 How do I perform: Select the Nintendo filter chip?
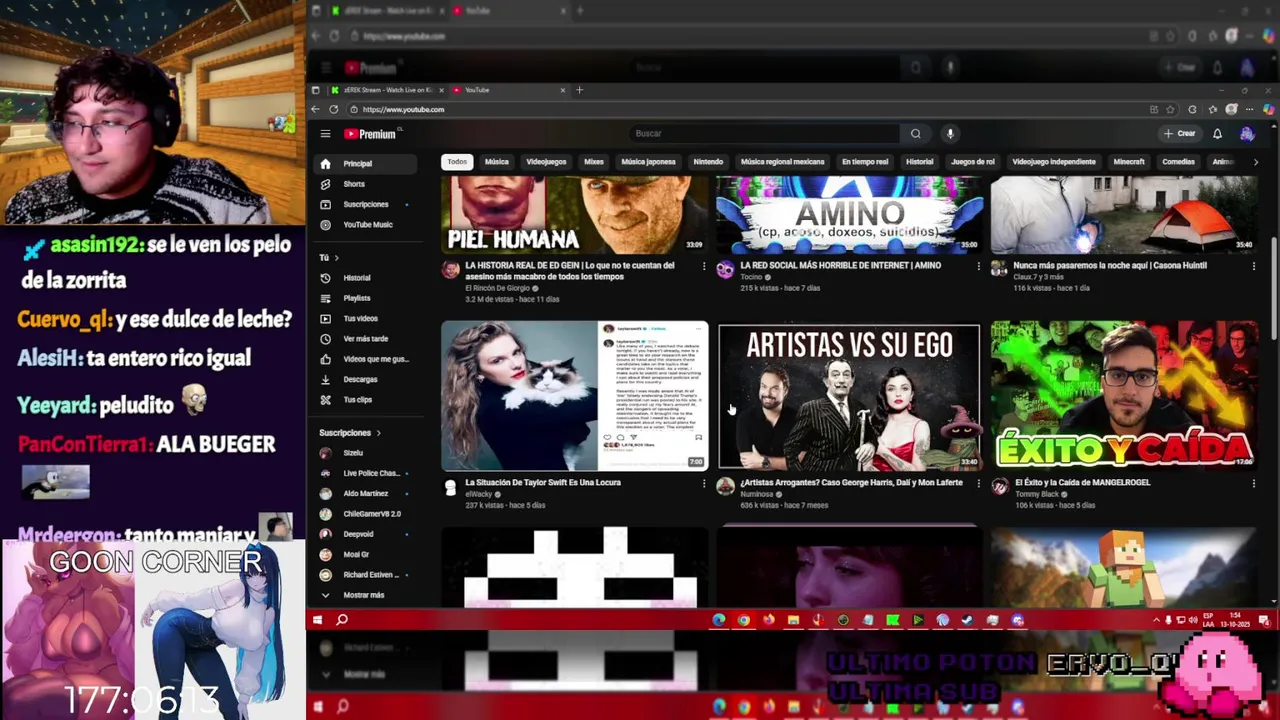(x=708, y=162)
